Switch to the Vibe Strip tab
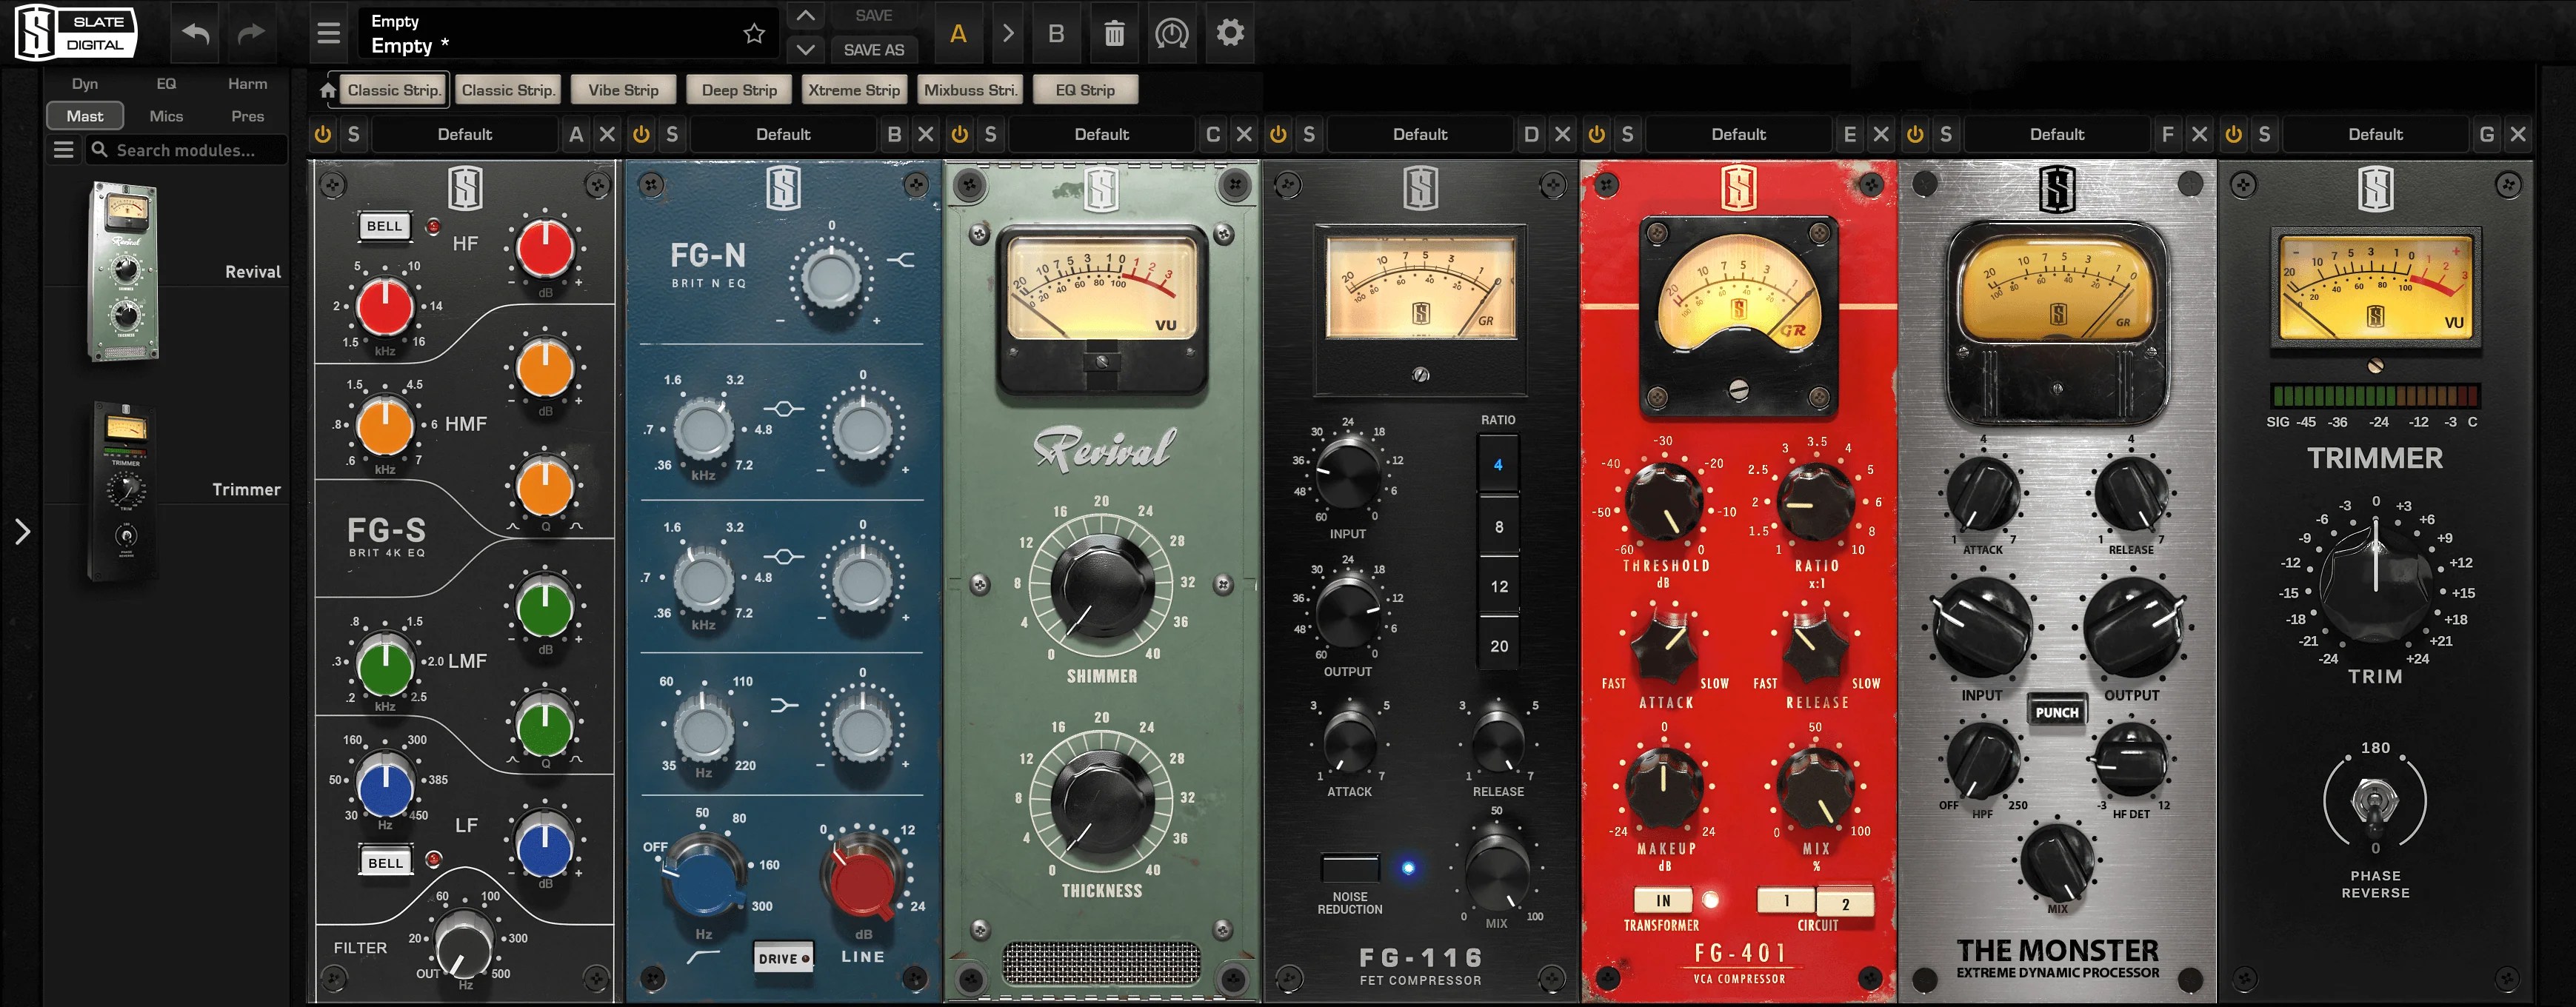This screenshot has width=2576, height=1007. tap(624, 89)
